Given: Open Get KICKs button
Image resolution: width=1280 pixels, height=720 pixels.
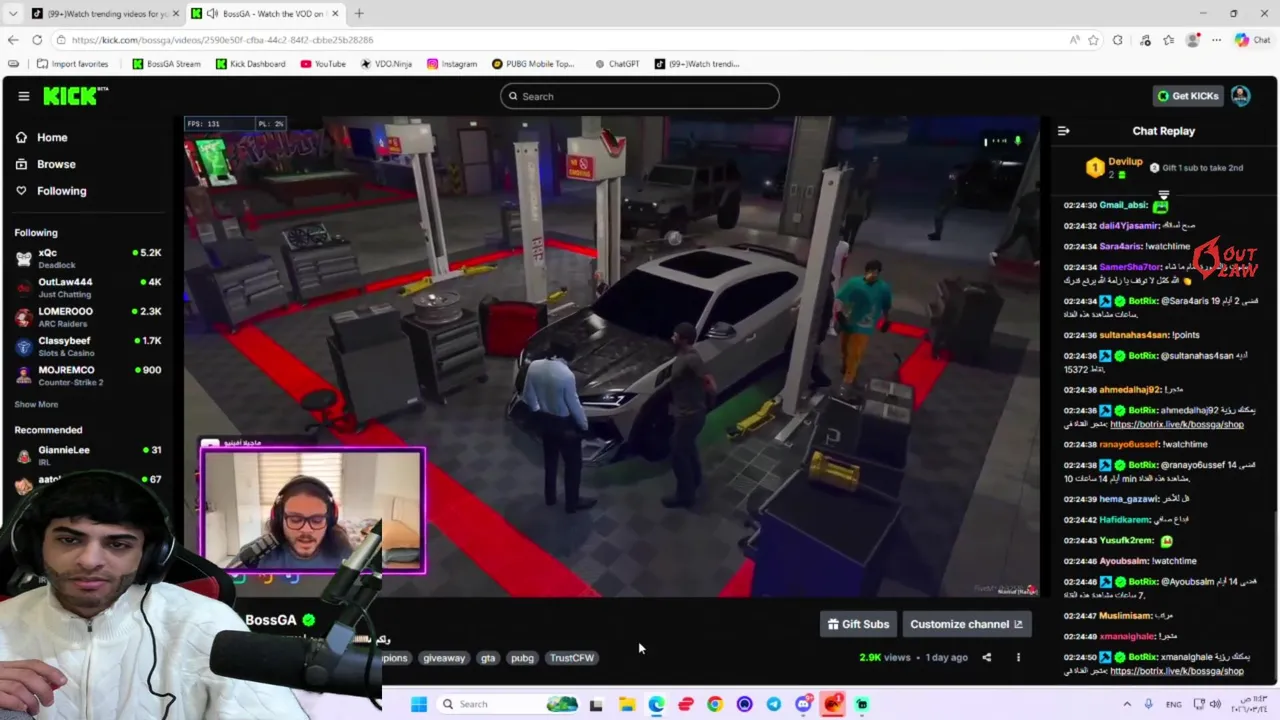Looking at the screenshot, I should 1188,96.
